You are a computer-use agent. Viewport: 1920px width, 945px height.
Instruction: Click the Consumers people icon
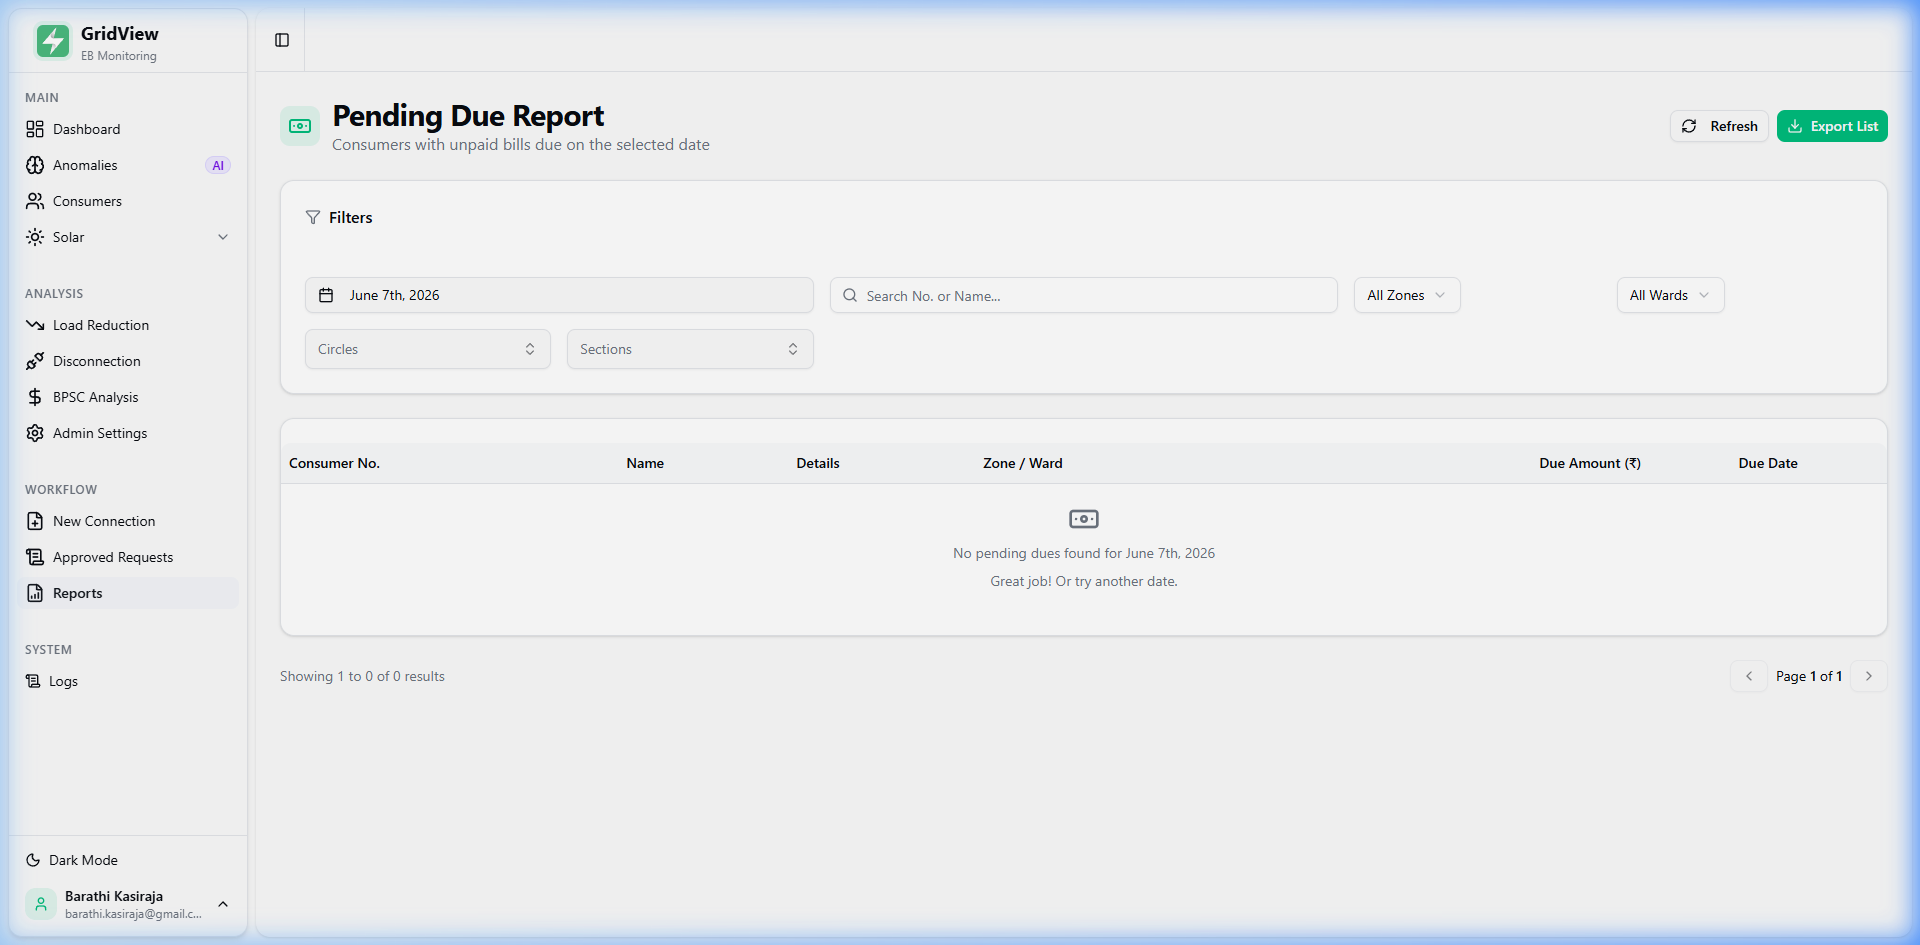35,201
